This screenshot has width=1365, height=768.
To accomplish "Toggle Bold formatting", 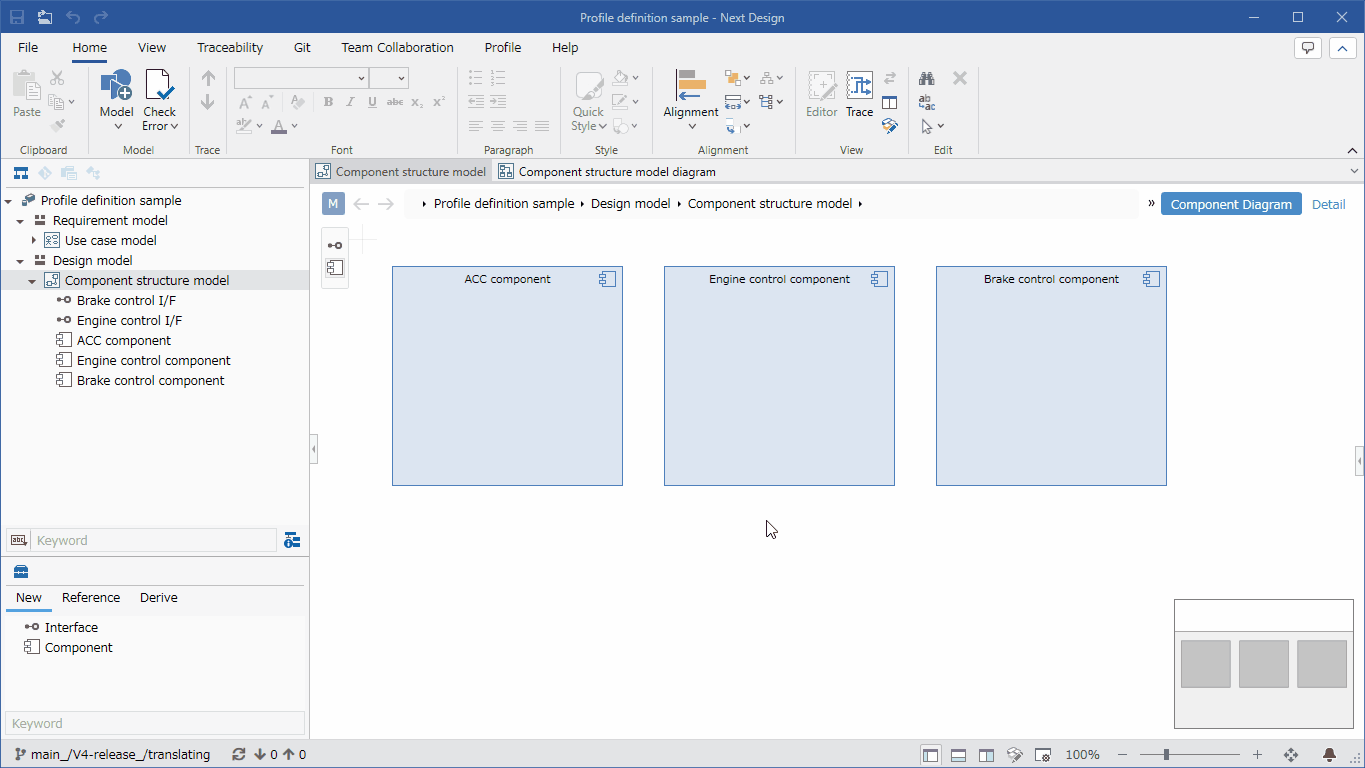I will (x=328, y=102).
